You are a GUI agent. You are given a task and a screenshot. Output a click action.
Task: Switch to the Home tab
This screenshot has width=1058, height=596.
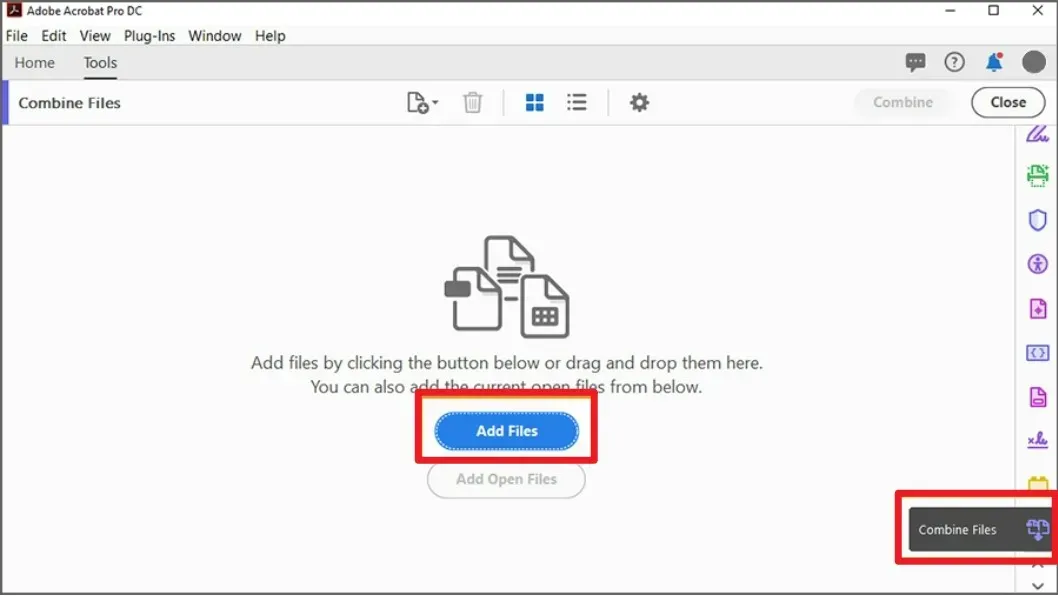point(34,62)
